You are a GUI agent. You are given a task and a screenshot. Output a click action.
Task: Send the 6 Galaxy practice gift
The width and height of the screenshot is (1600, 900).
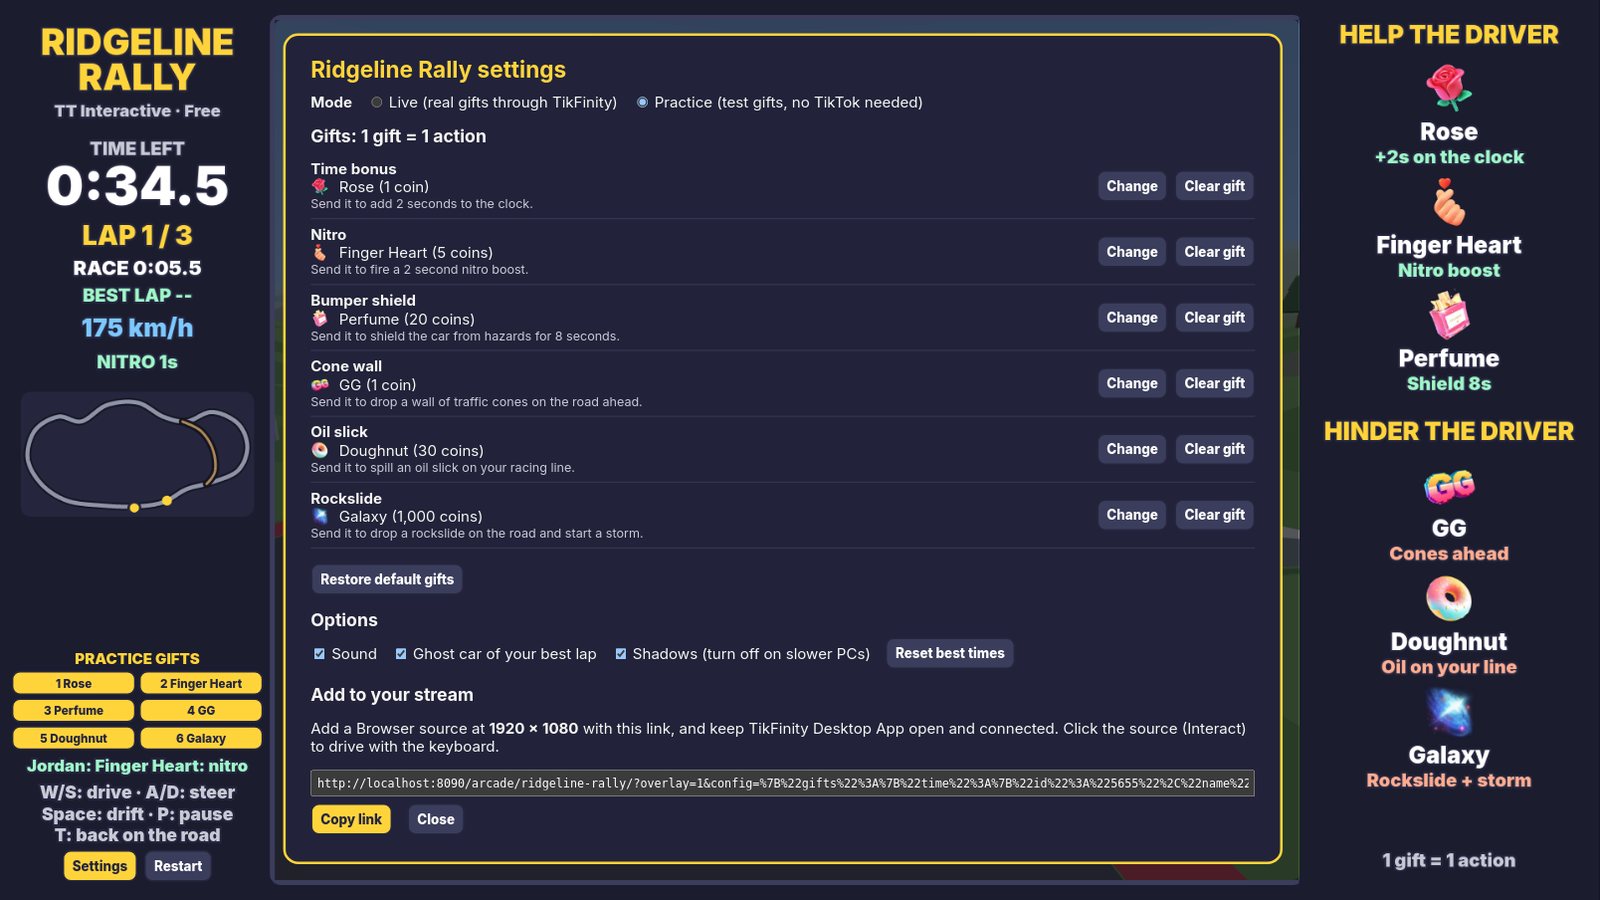coord(201,738)
